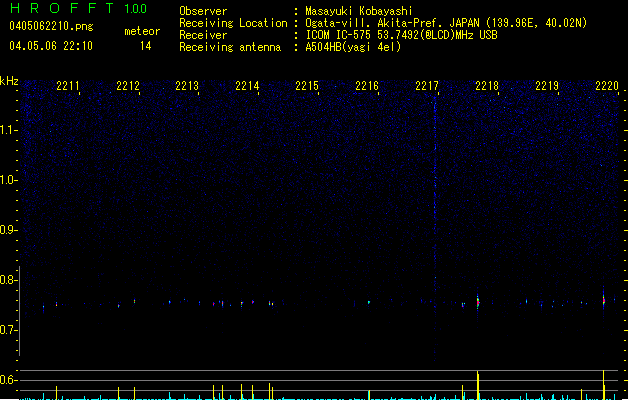Click the strong meteor echo just before 2218

point(477,302)
